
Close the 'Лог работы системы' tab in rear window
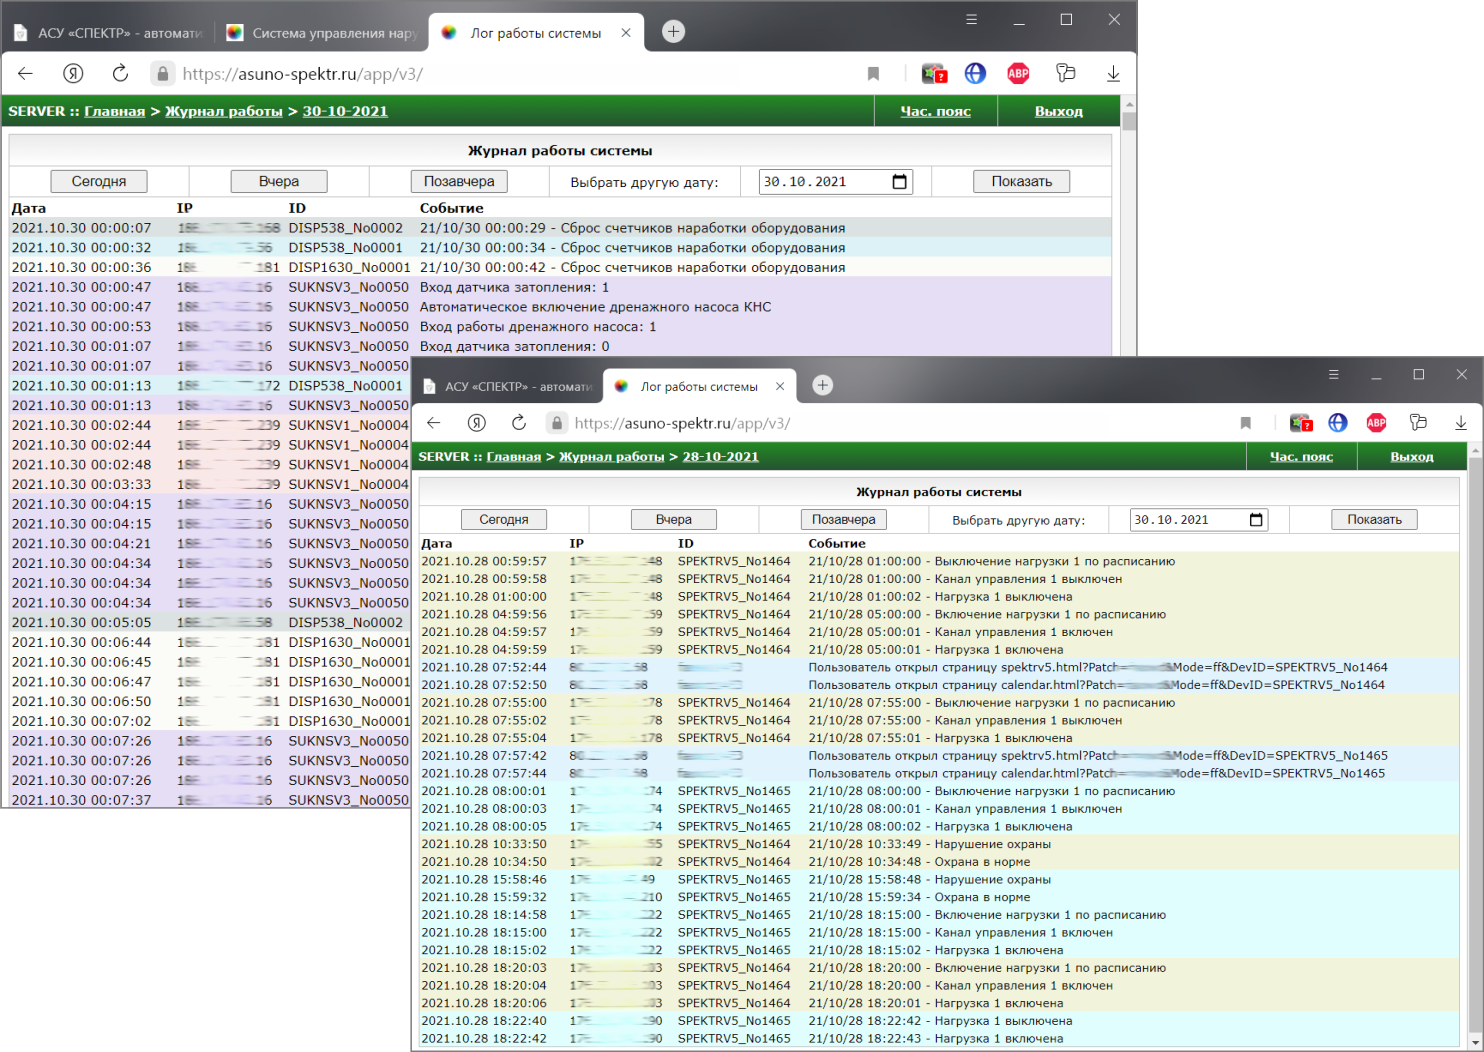coord(626,33)
